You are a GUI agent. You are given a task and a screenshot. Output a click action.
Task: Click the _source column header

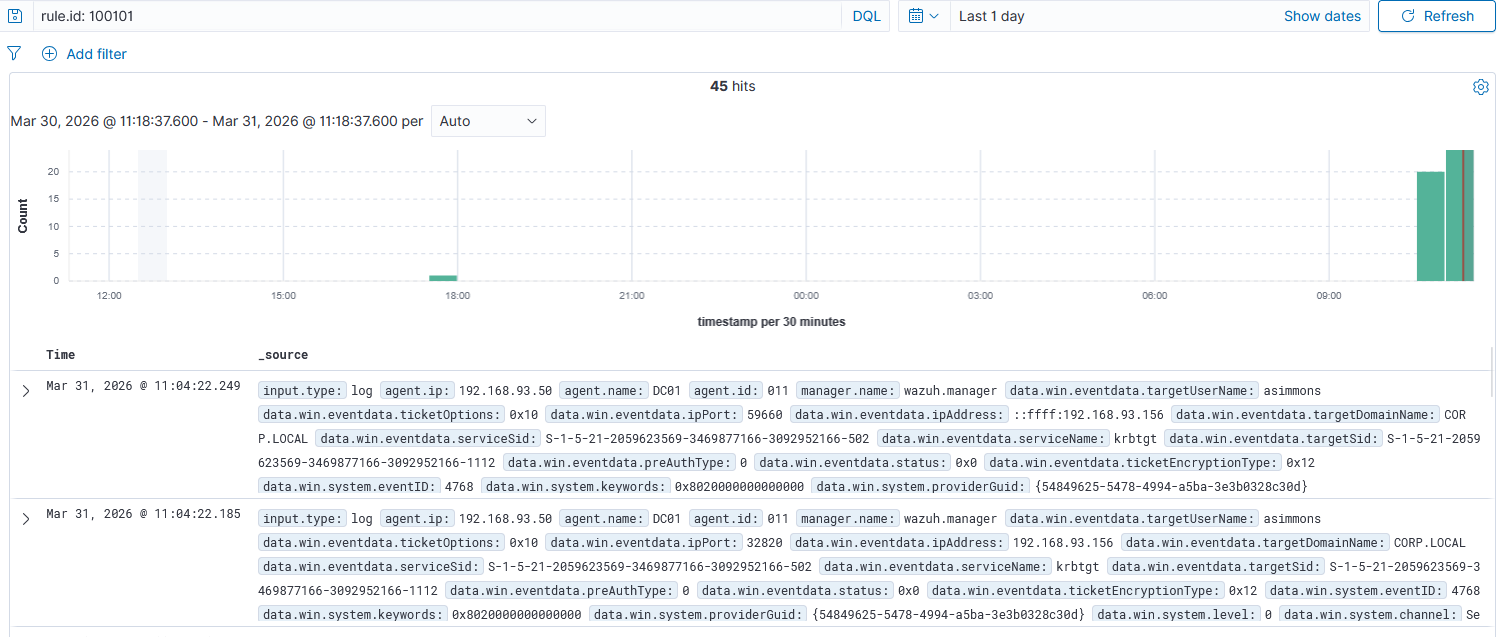tap(283, 355)
